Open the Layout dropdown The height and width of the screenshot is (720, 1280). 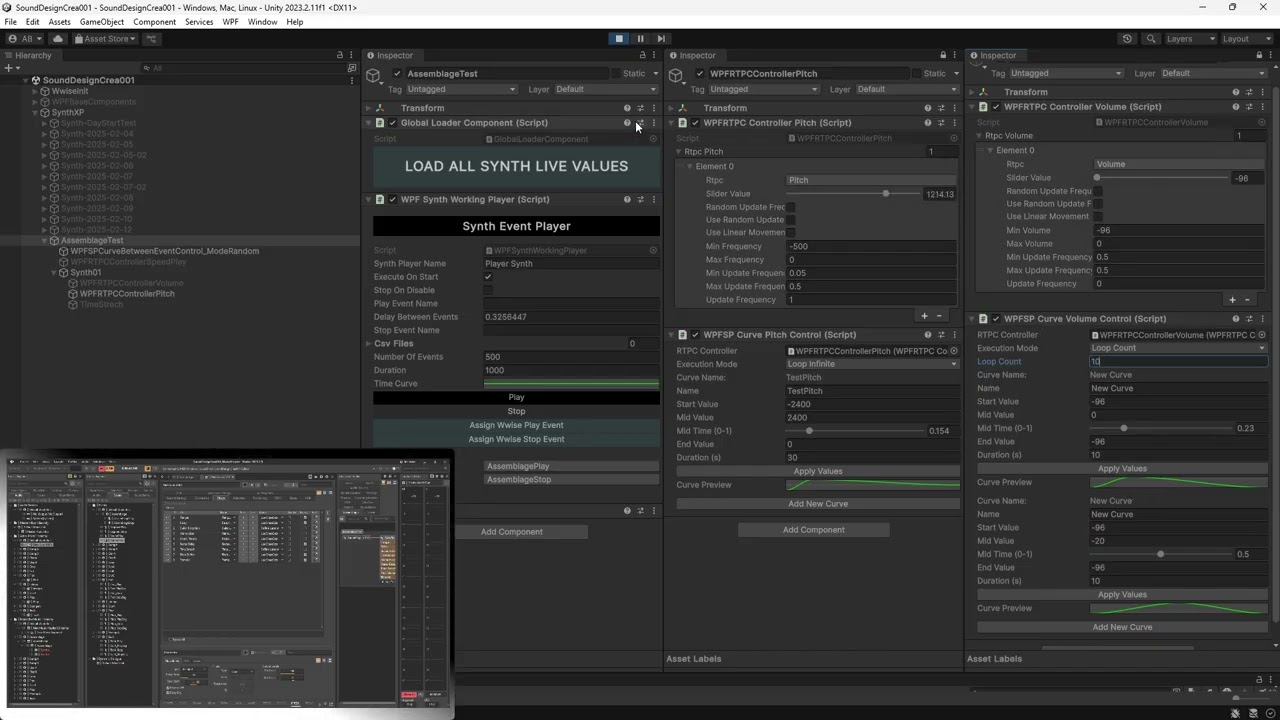tap(1246, 39)
